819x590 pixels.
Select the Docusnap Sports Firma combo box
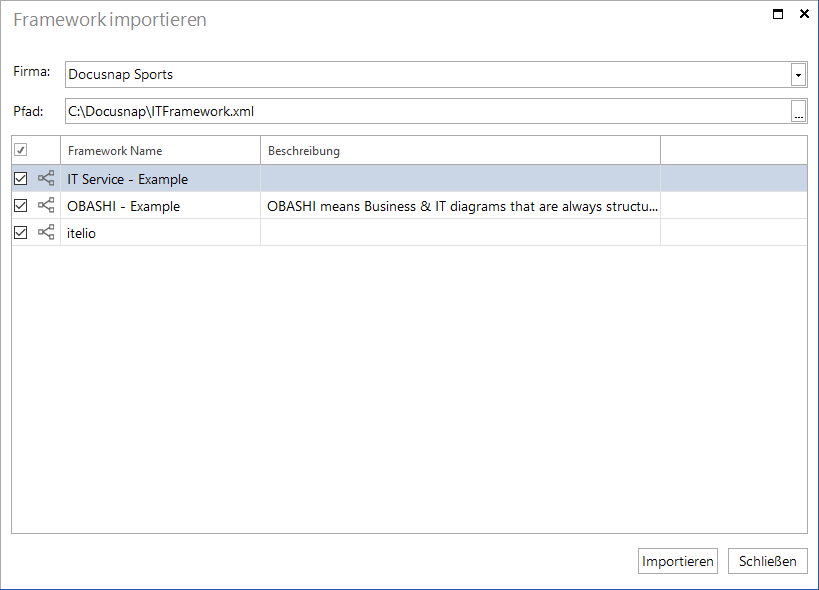coord(436,75)
